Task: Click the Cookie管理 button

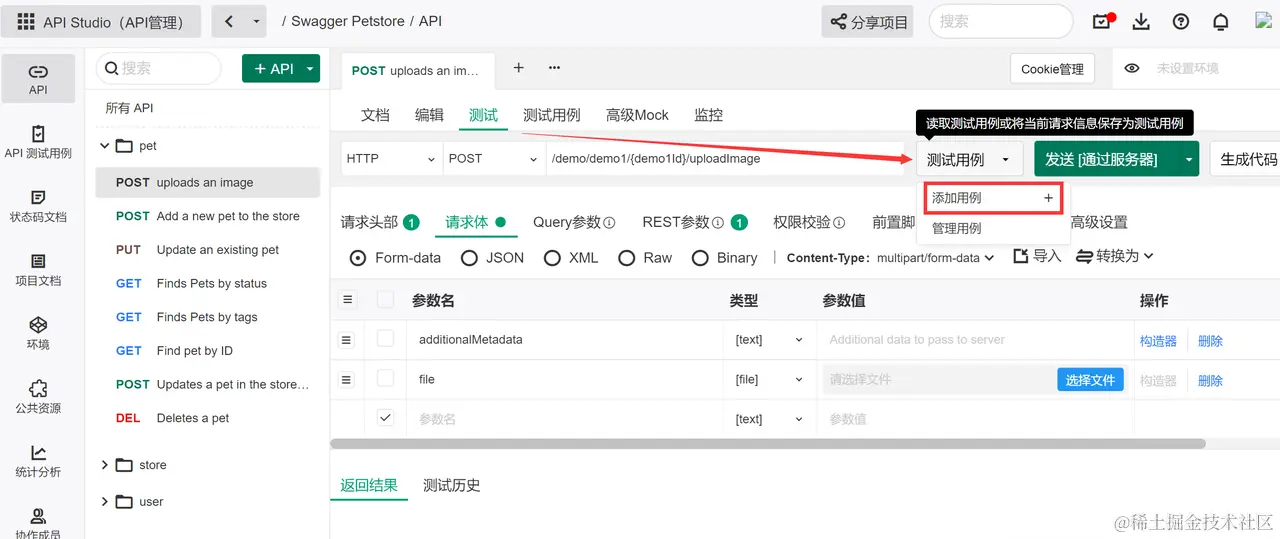Action: [x=1052, y=69]
